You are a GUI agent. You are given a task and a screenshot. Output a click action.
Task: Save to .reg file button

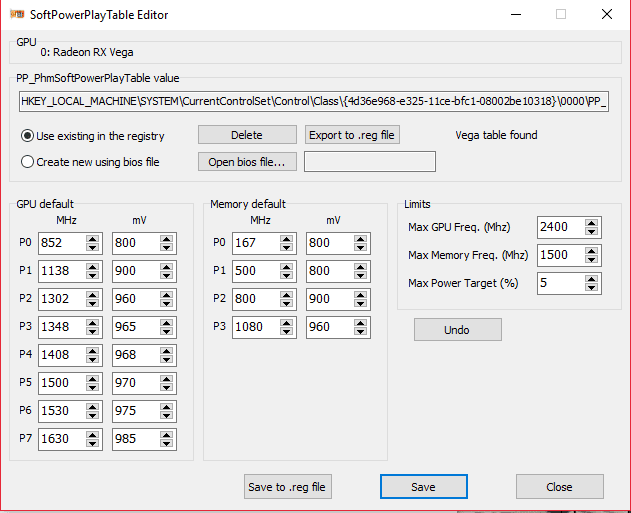(x=288, y=486)
